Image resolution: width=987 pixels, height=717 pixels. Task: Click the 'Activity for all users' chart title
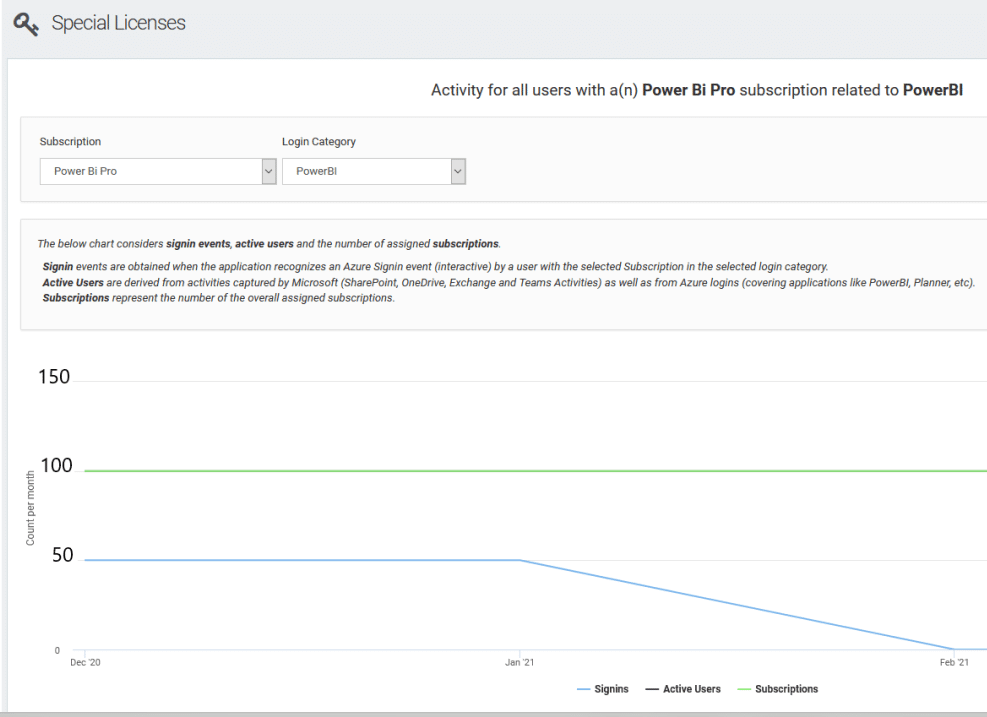pos(696,90)
